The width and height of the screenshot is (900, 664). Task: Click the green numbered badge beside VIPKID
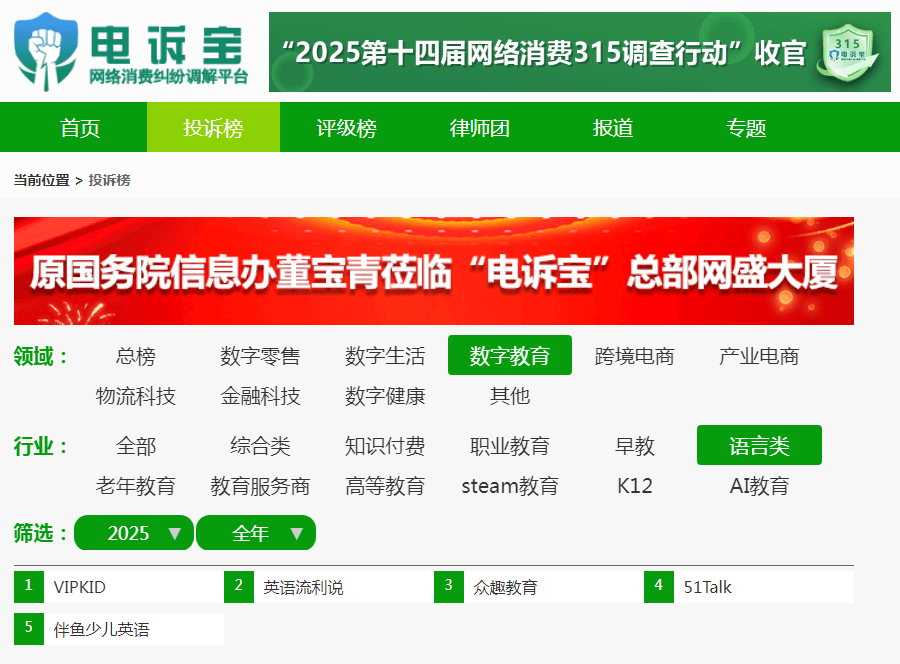27,586
